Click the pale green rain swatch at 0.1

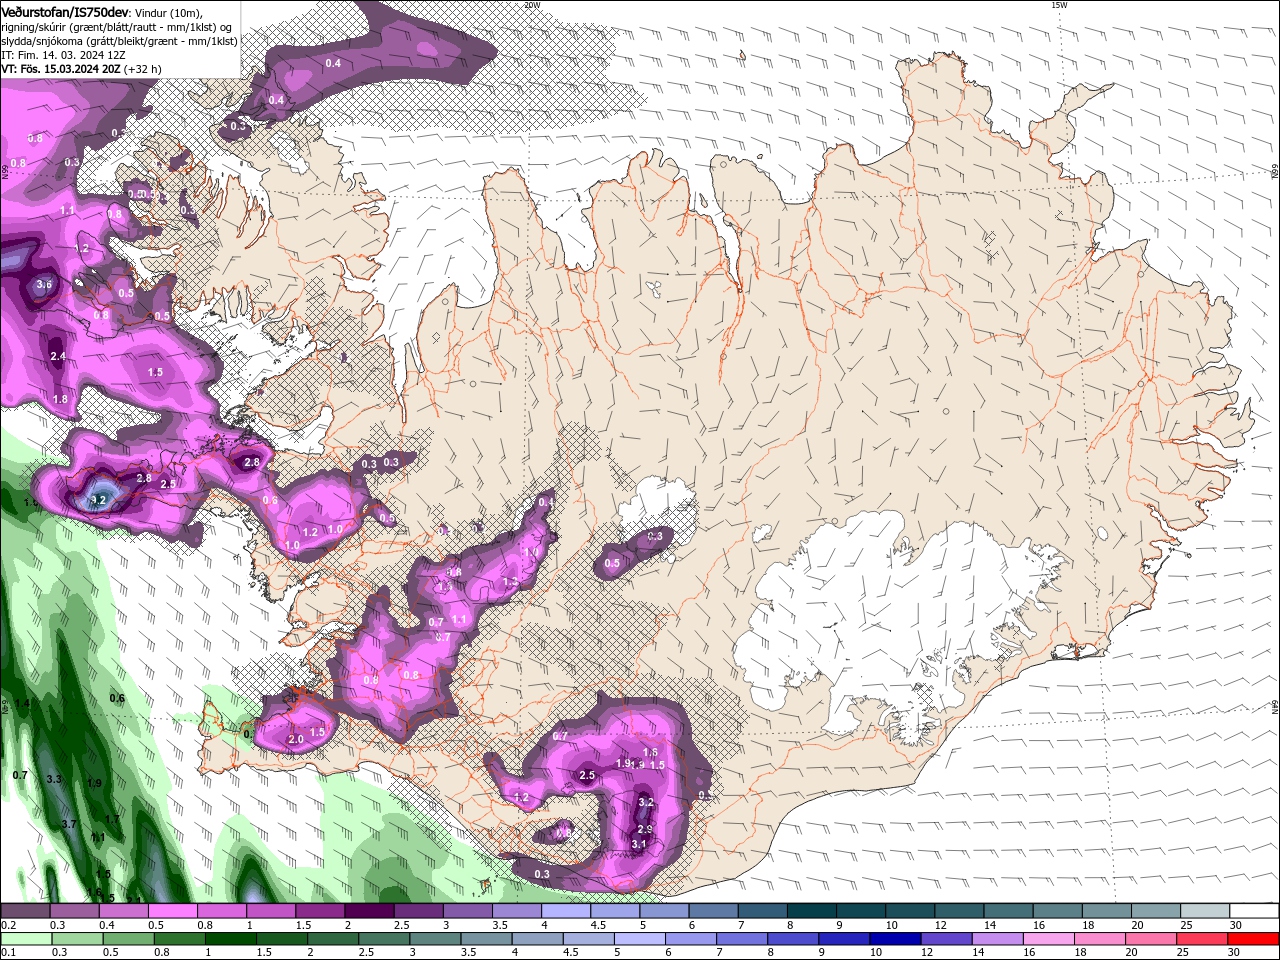coord(26,939)
